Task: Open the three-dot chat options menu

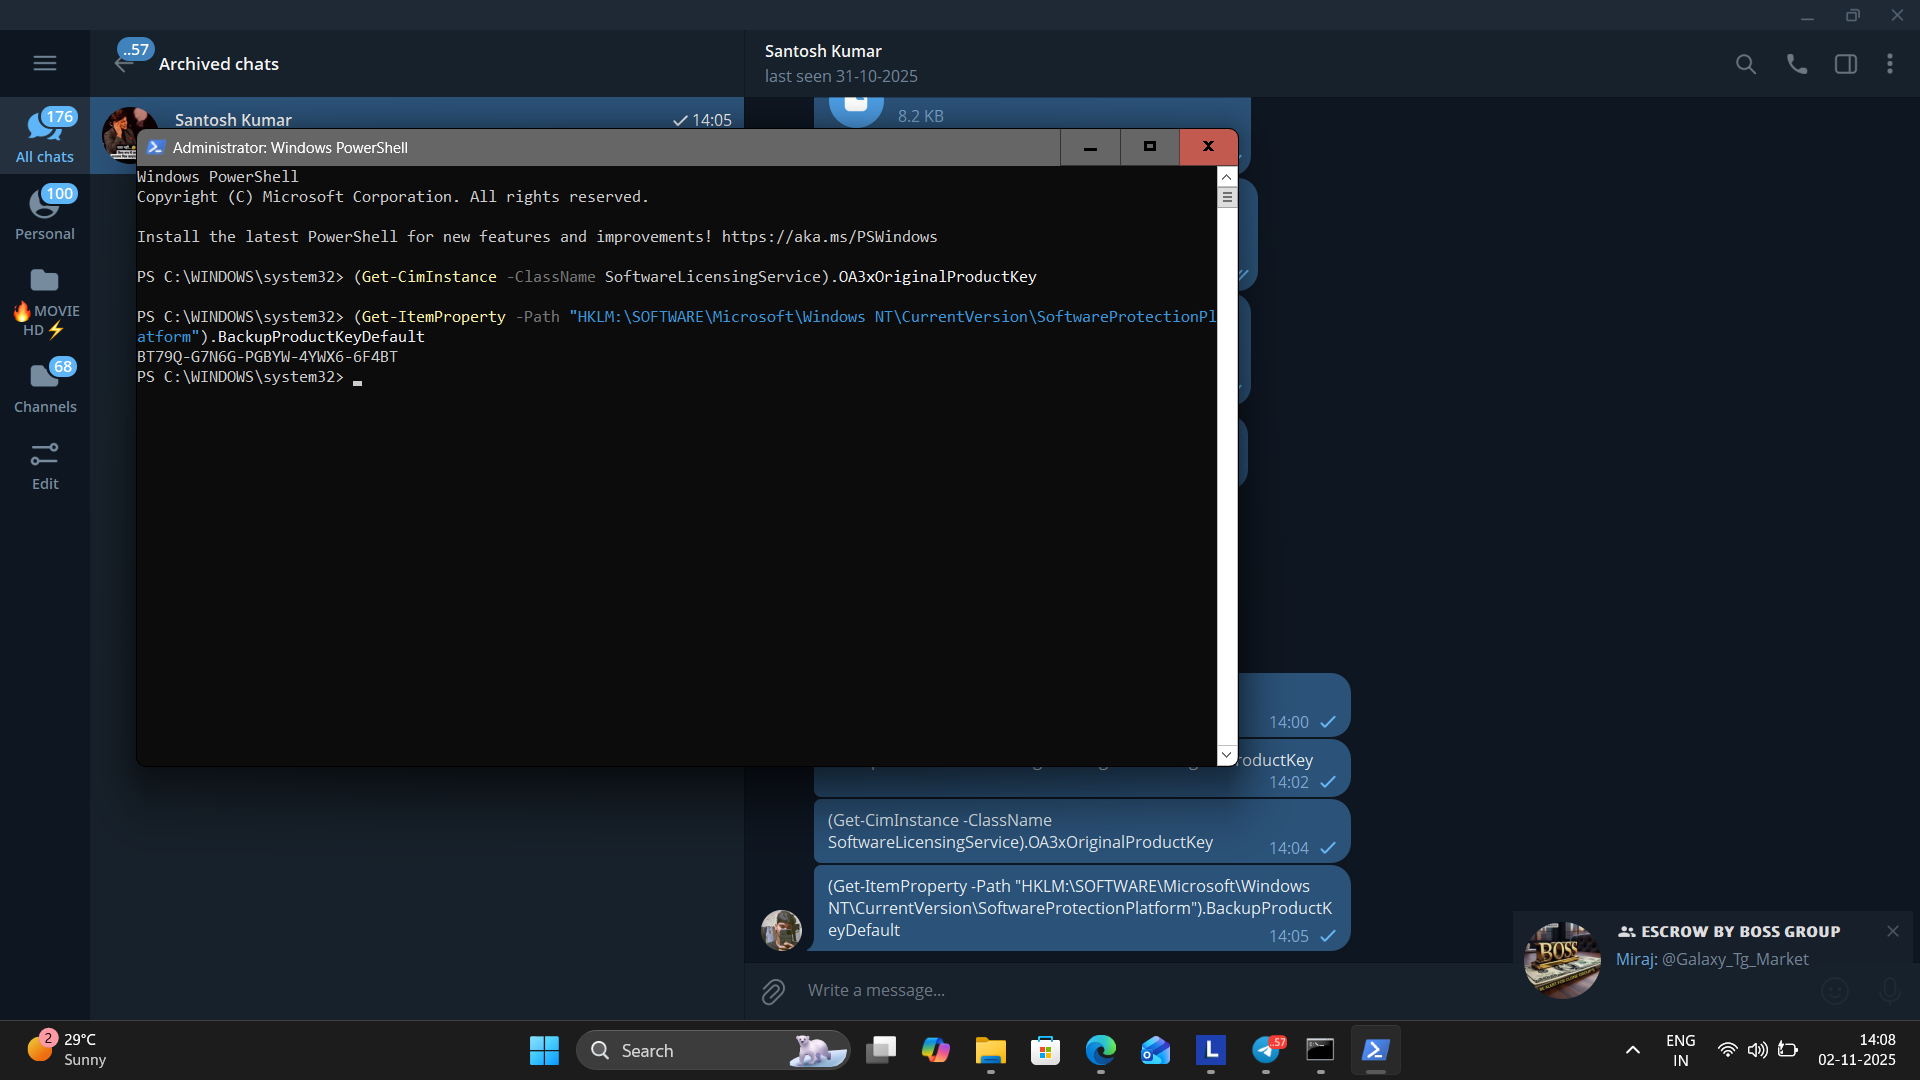Action: click(1889, 64)
